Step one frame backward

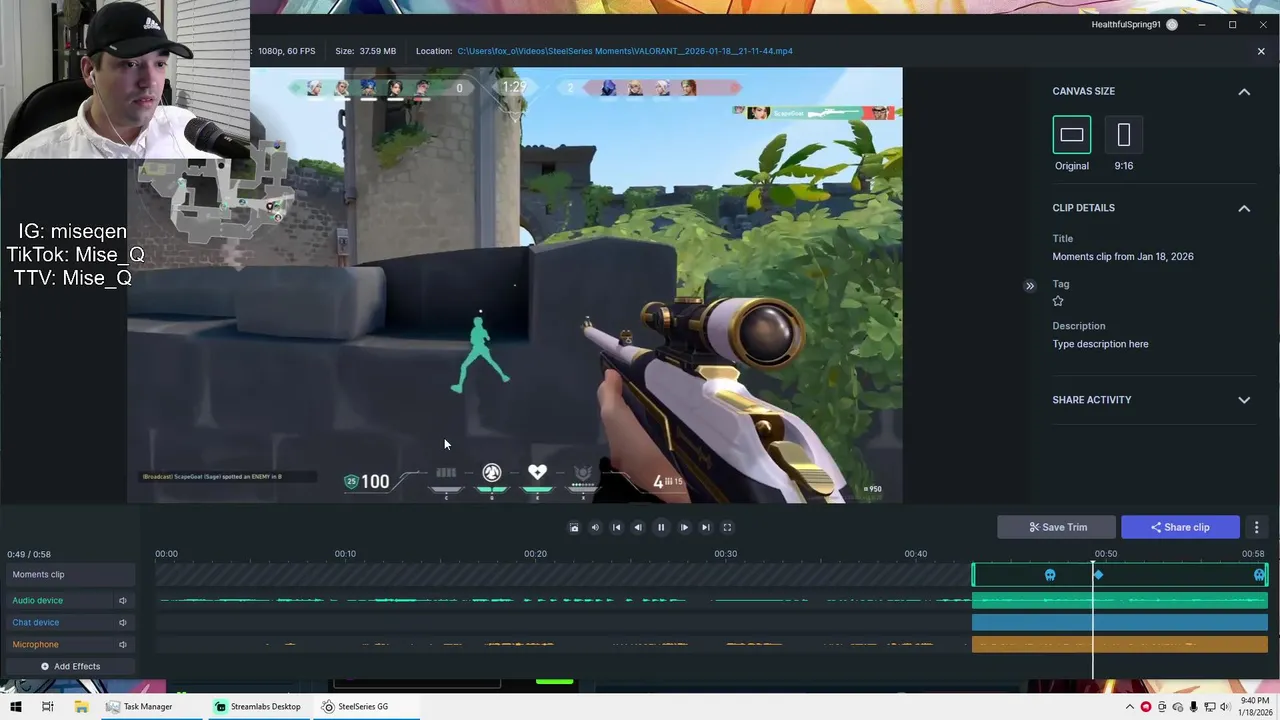pyautogui.click(x=638, y=527)
